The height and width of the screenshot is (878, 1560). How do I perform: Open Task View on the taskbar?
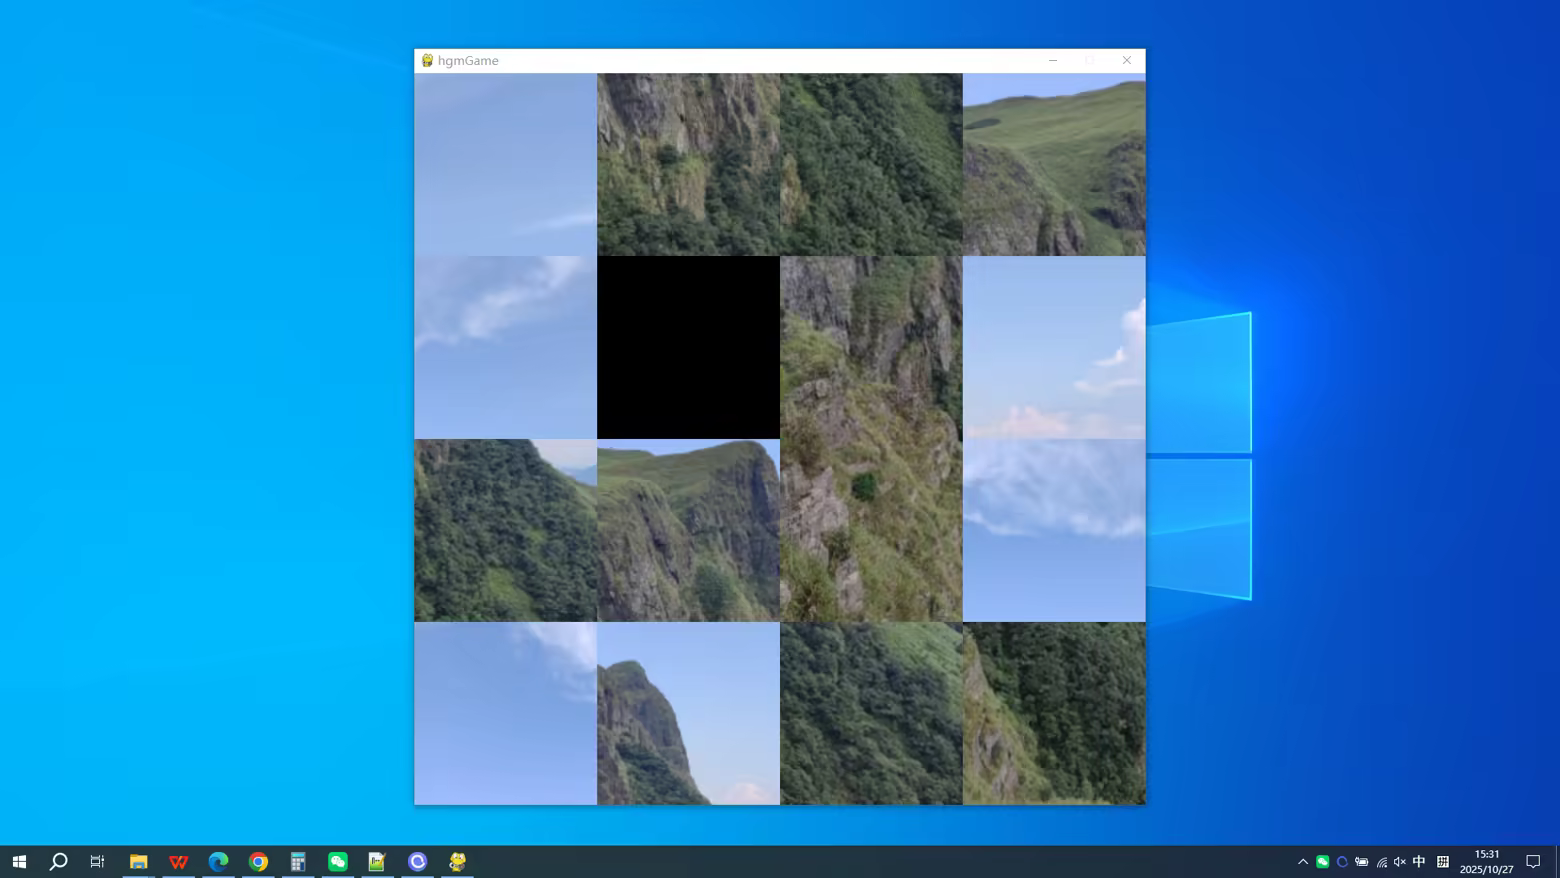click(97, 861)
